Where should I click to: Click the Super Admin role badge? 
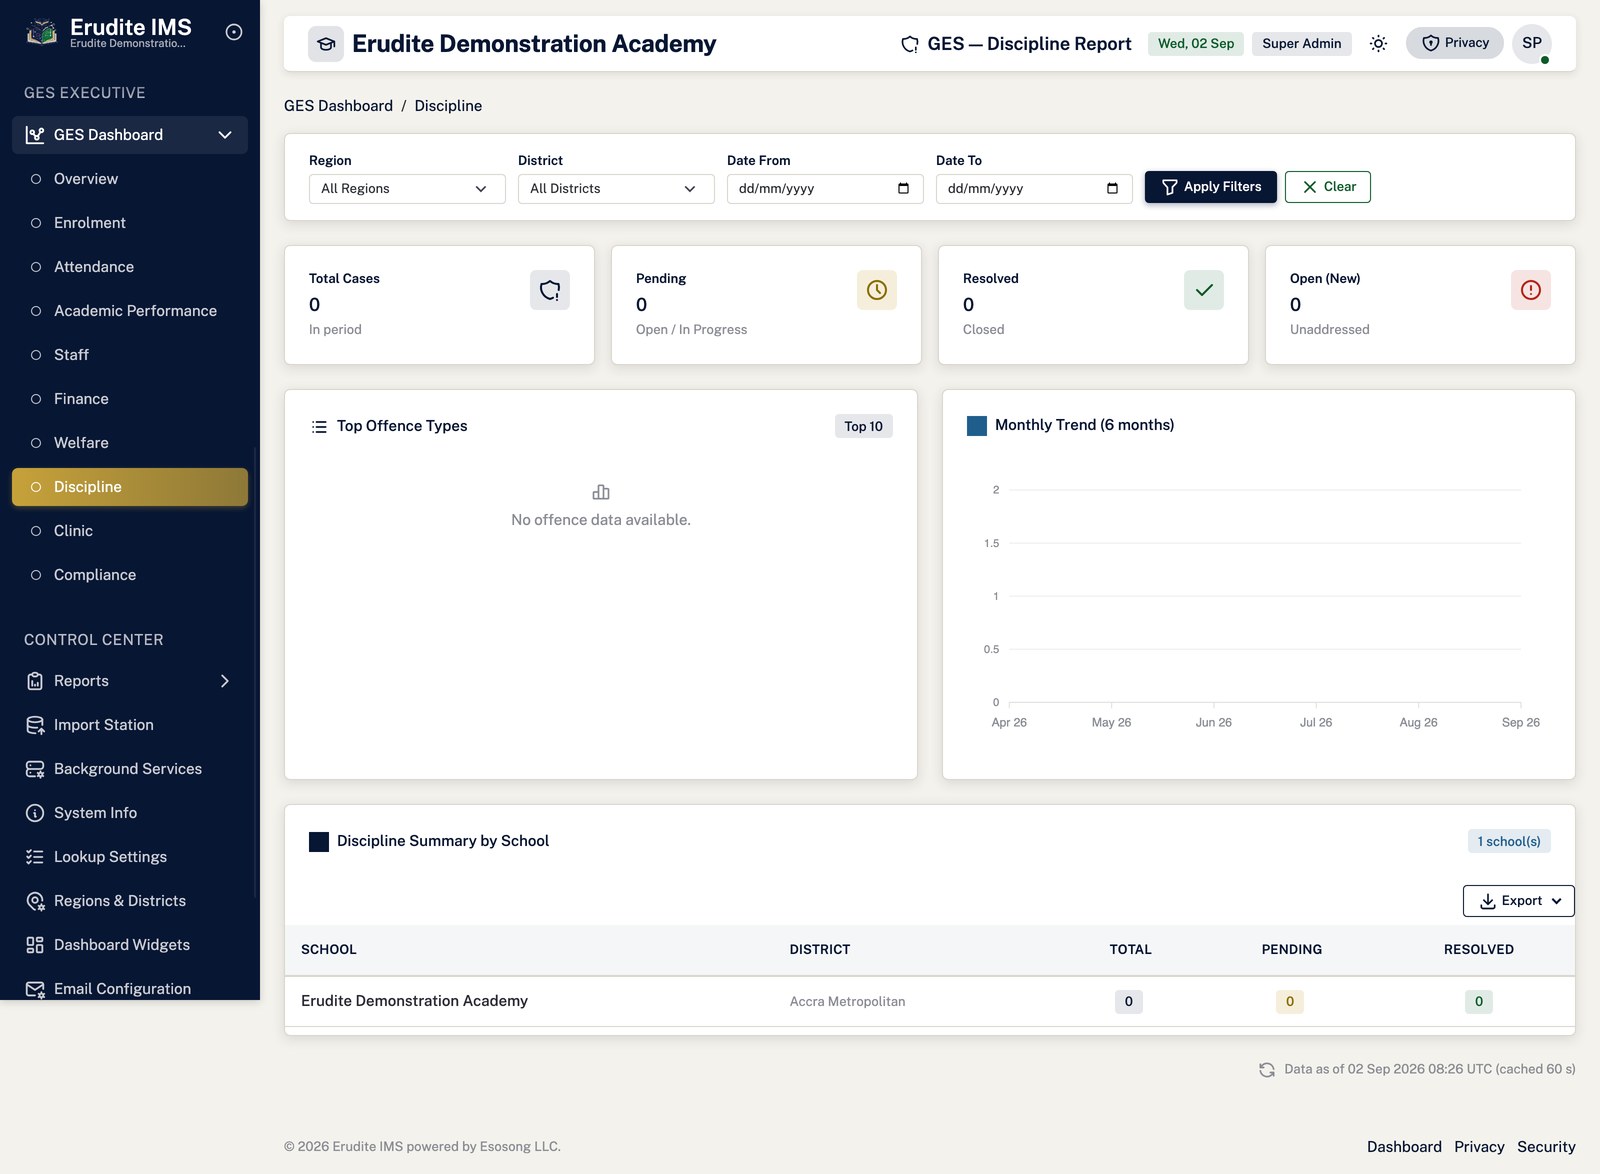coord(1302,44)
